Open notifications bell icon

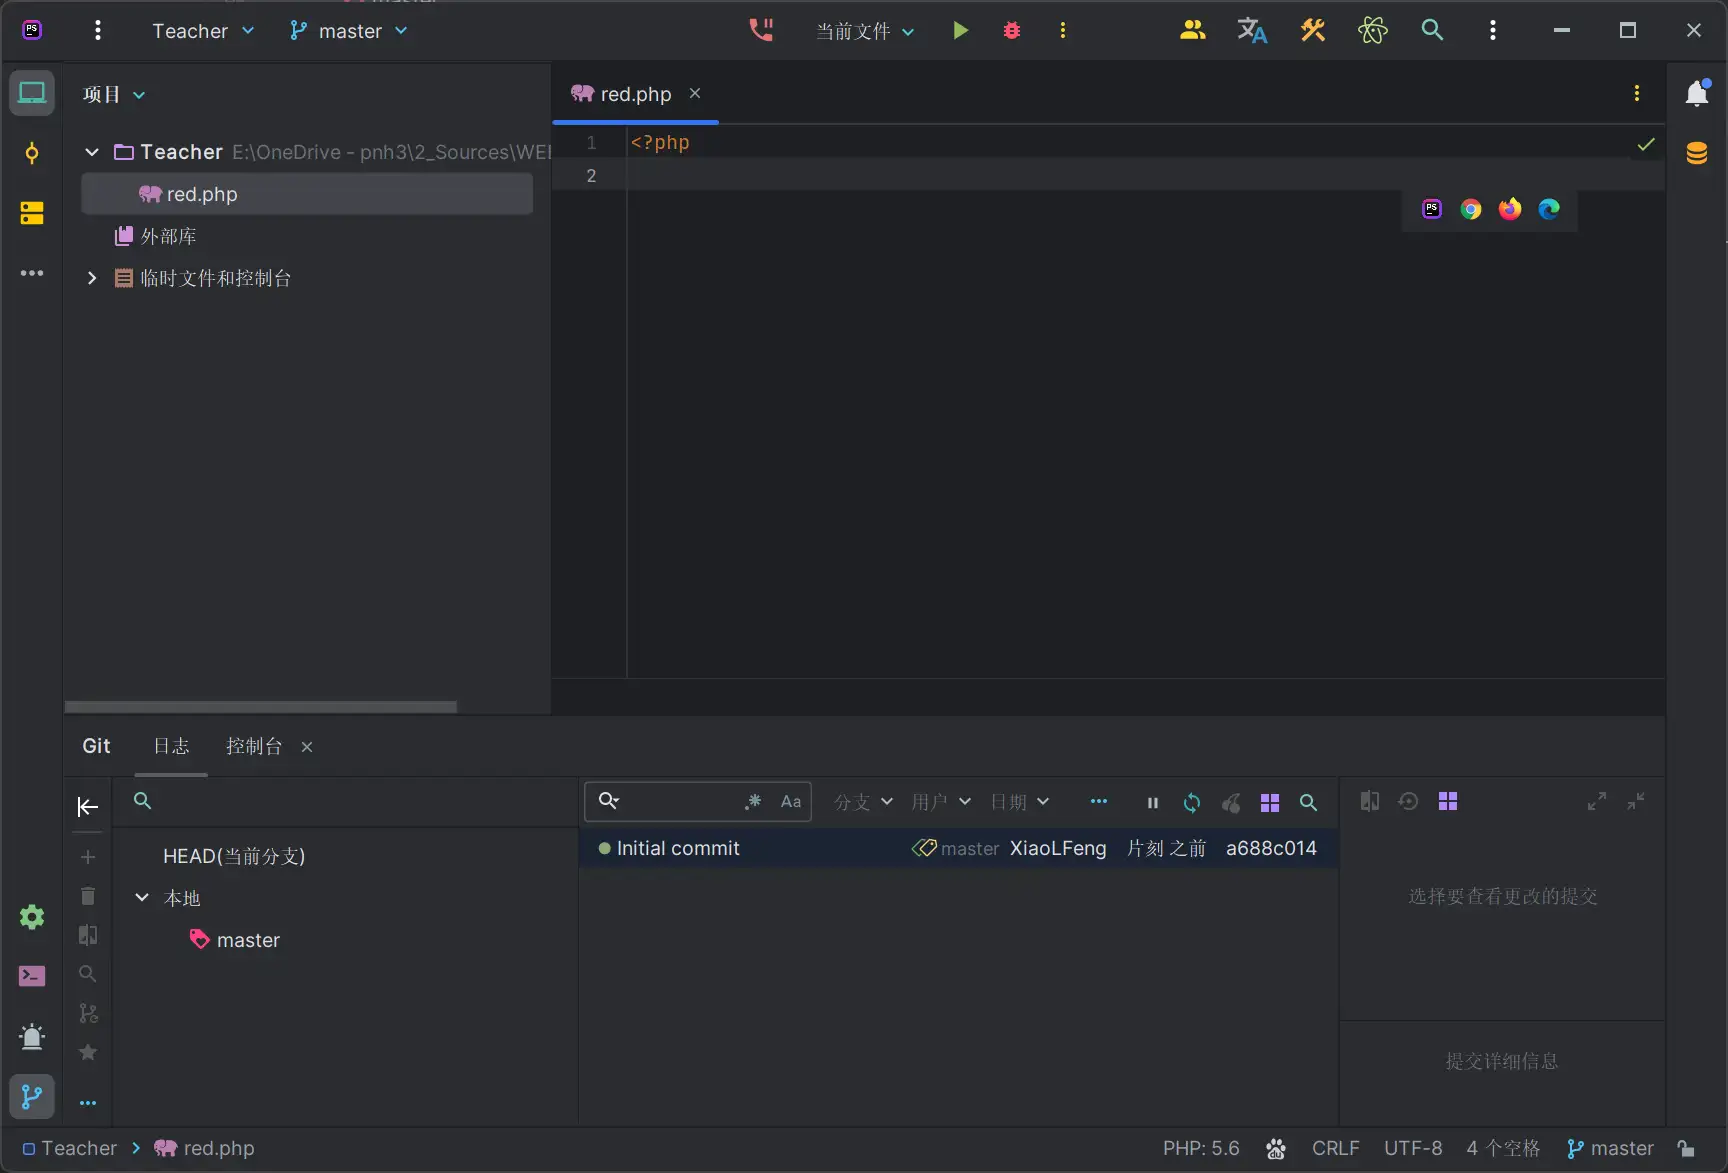pos(1697,93)
